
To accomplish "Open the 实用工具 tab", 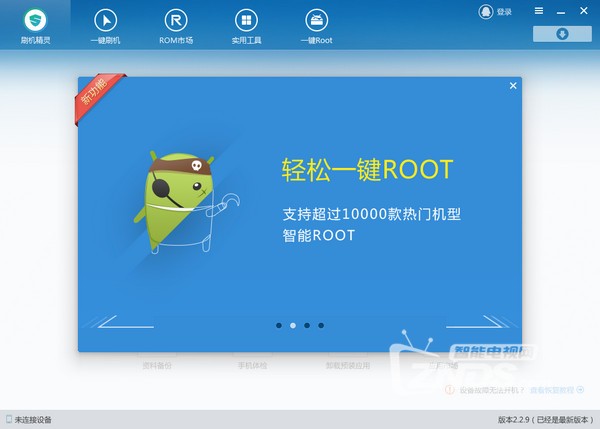I will (x=246, y=25).
